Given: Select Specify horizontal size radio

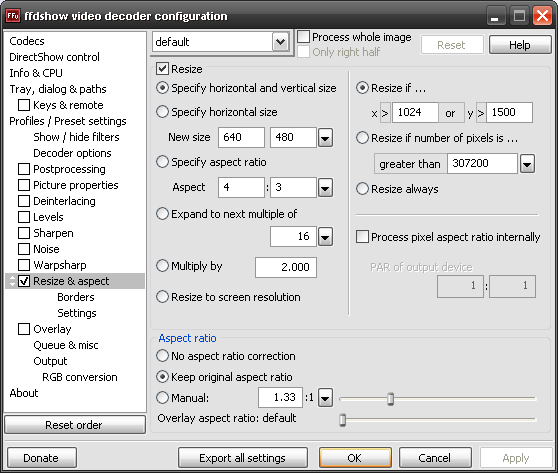Looking at the screenshot, I should 162,112.
